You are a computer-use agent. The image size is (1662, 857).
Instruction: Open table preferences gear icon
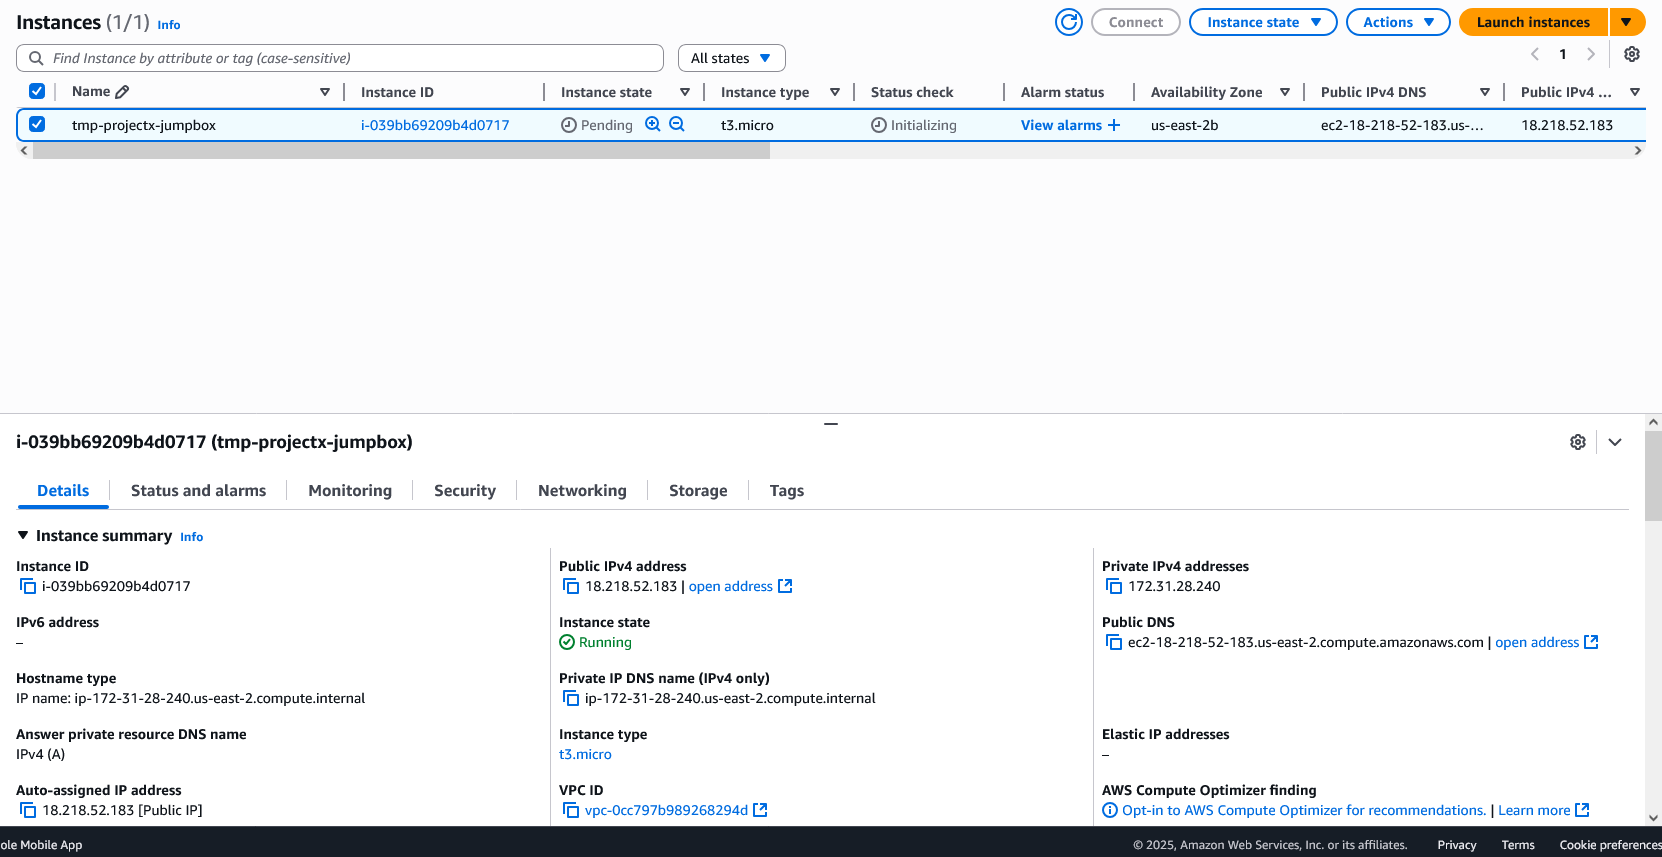[1631, 54]
